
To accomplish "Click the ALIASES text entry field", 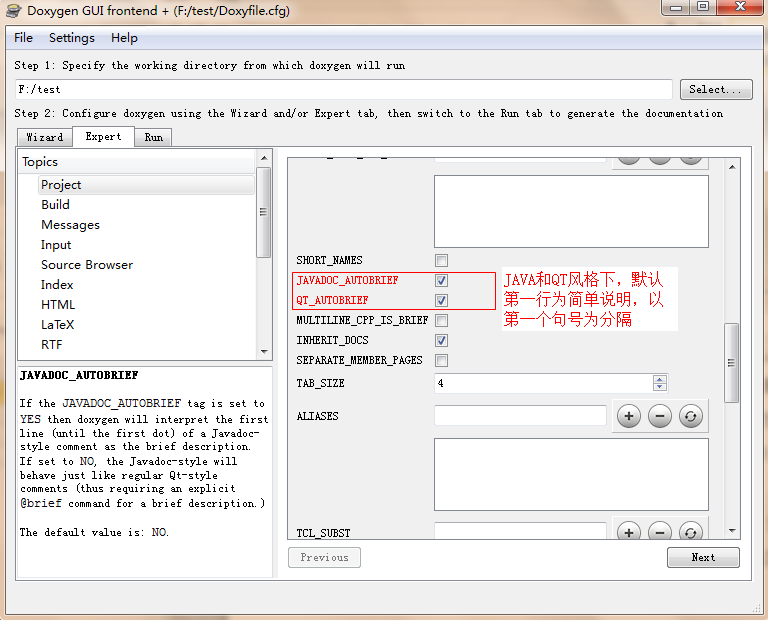I will point(520,416).
